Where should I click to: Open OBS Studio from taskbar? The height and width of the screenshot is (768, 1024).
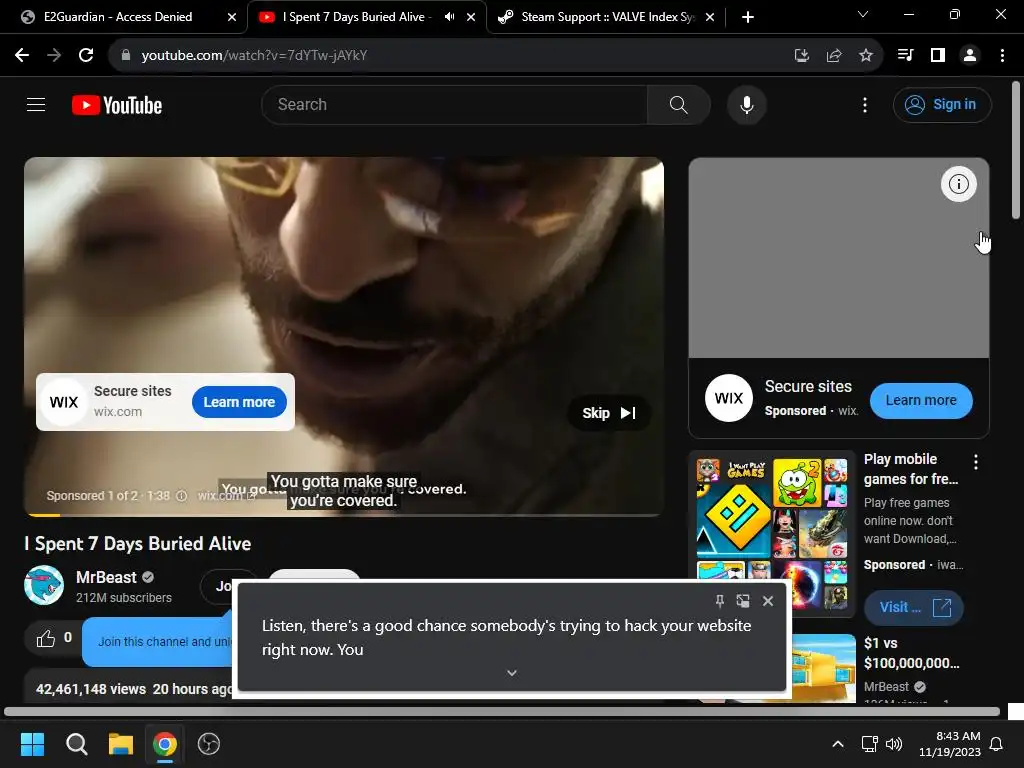[x=208, y=744]
